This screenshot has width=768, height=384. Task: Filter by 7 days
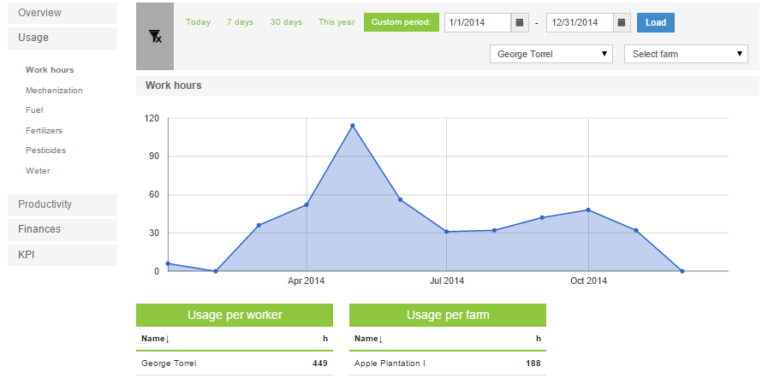tap(240, 22)
